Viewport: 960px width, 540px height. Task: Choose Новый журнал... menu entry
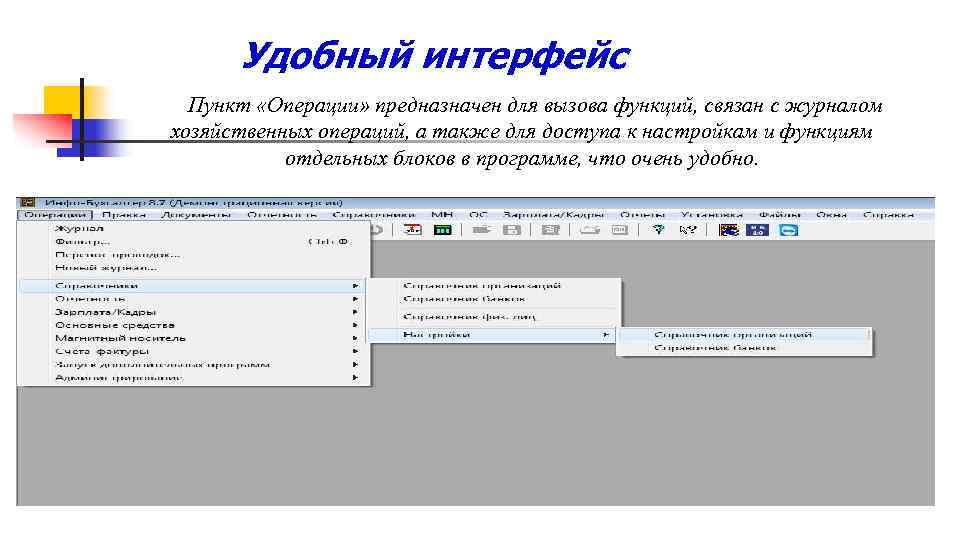click(x=193, y=268)
